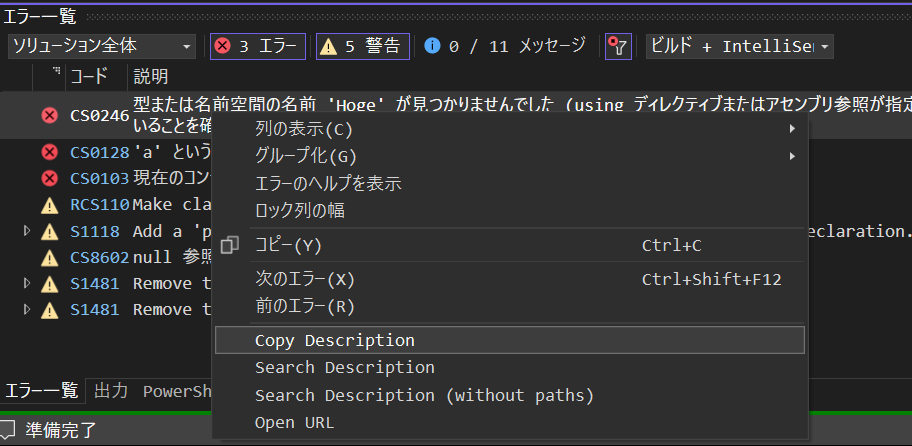Open the ソリューション全体 scope dropdown

(102, 47)
